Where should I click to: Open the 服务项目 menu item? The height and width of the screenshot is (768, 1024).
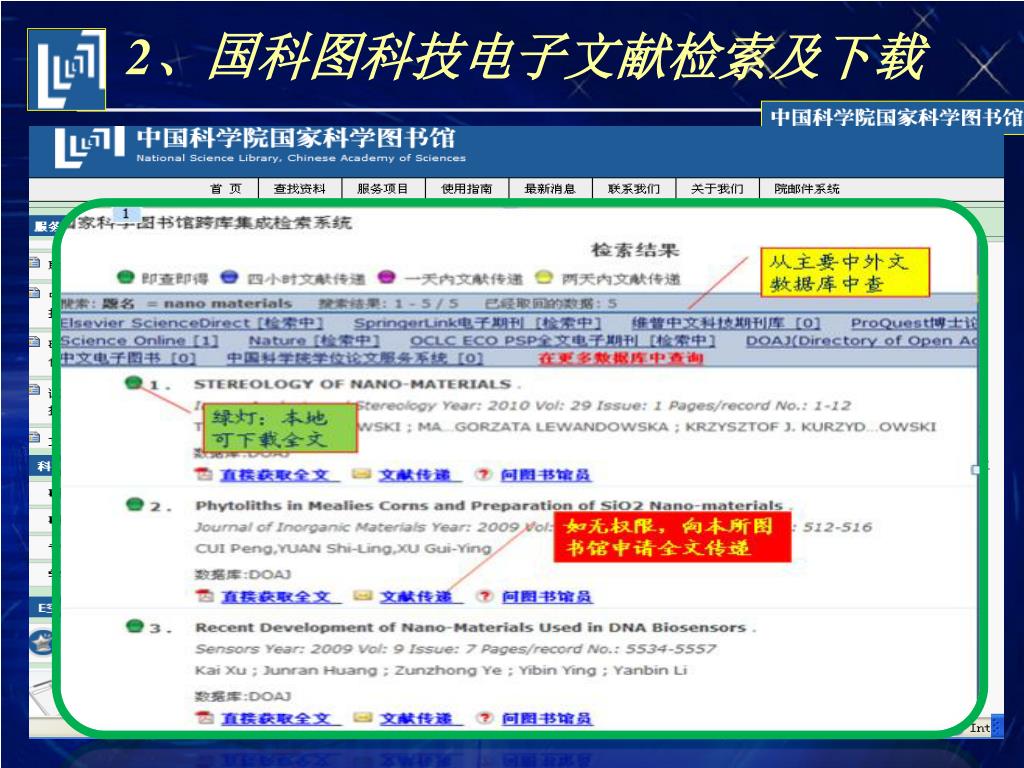383,189
